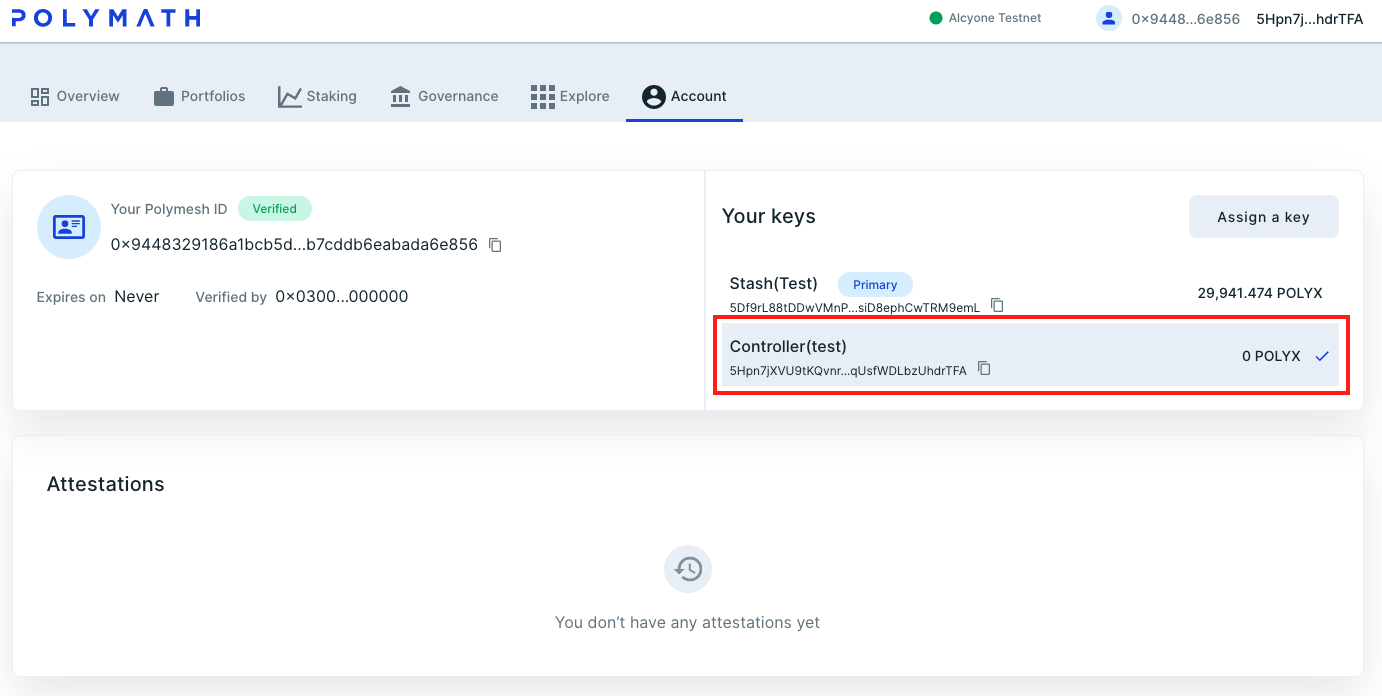Click the Attestations heading
Viewport: 1382px width, 696px height.
tap(106, 484)
